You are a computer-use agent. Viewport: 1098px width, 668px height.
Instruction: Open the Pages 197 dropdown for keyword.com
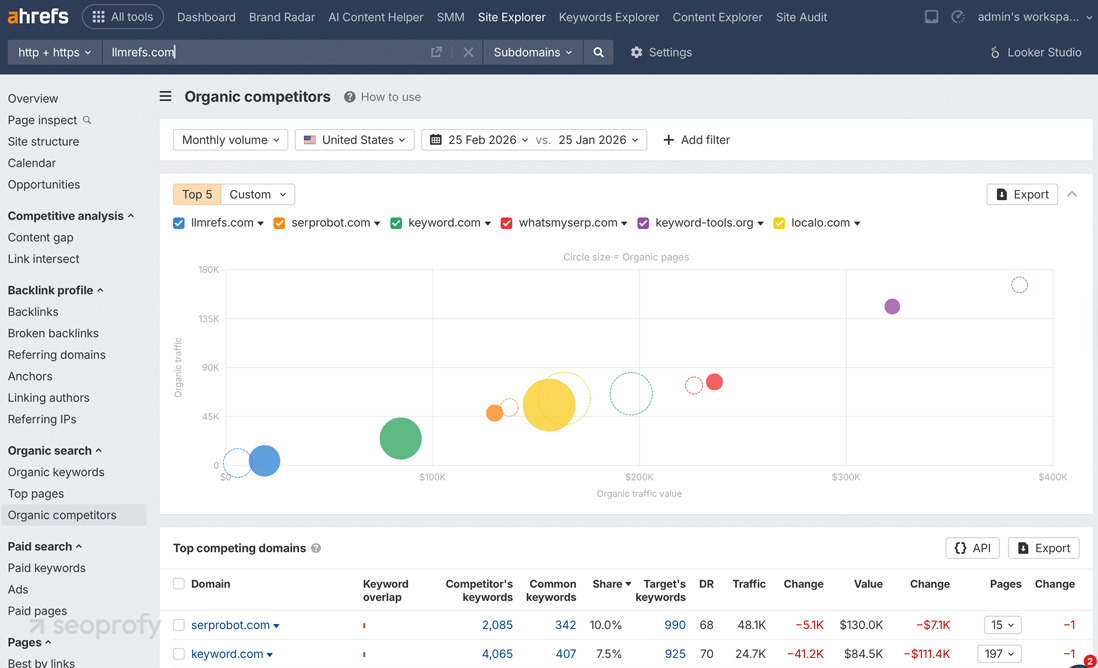[999, 653]
